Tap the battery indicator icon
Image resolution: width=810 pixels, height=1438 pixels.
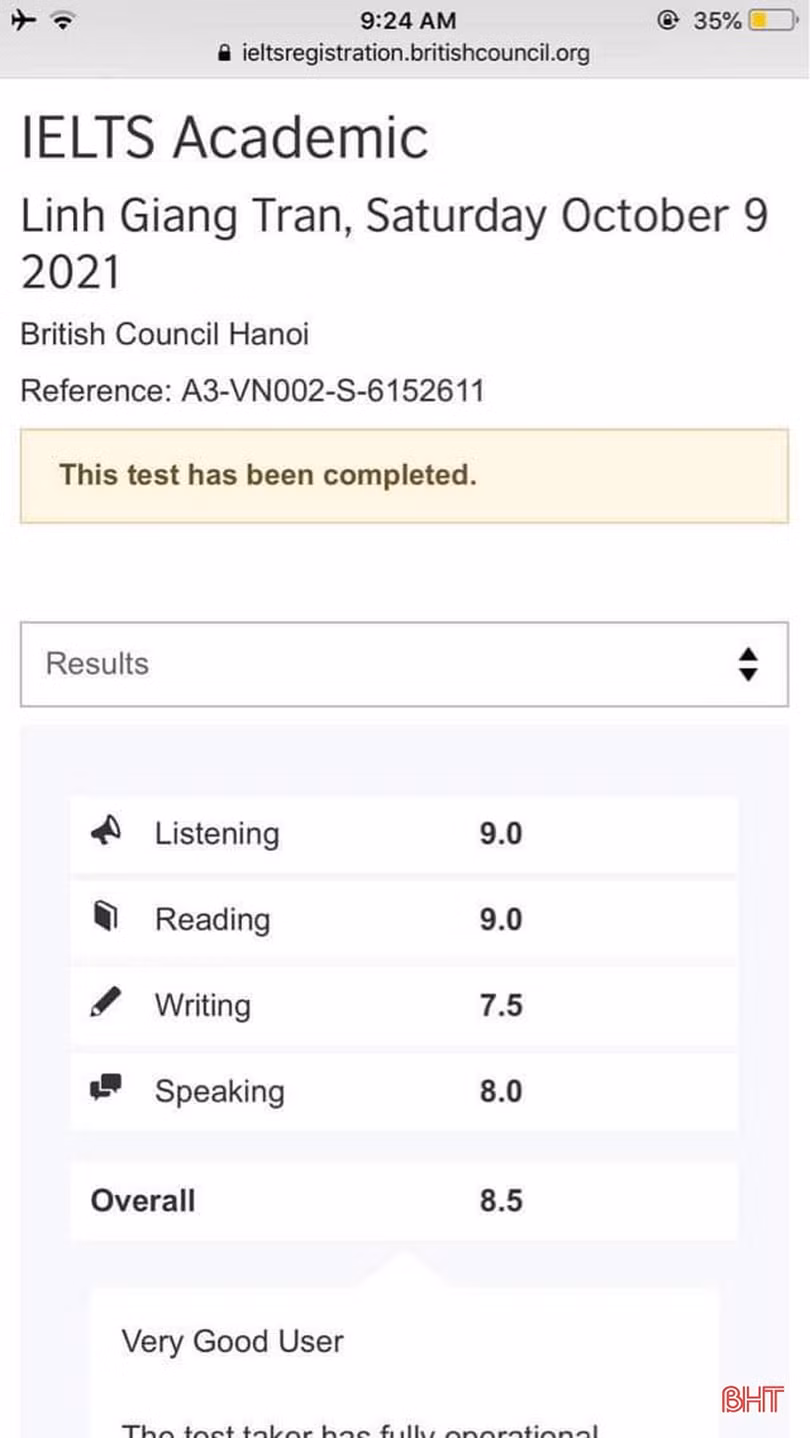(773, 20)
